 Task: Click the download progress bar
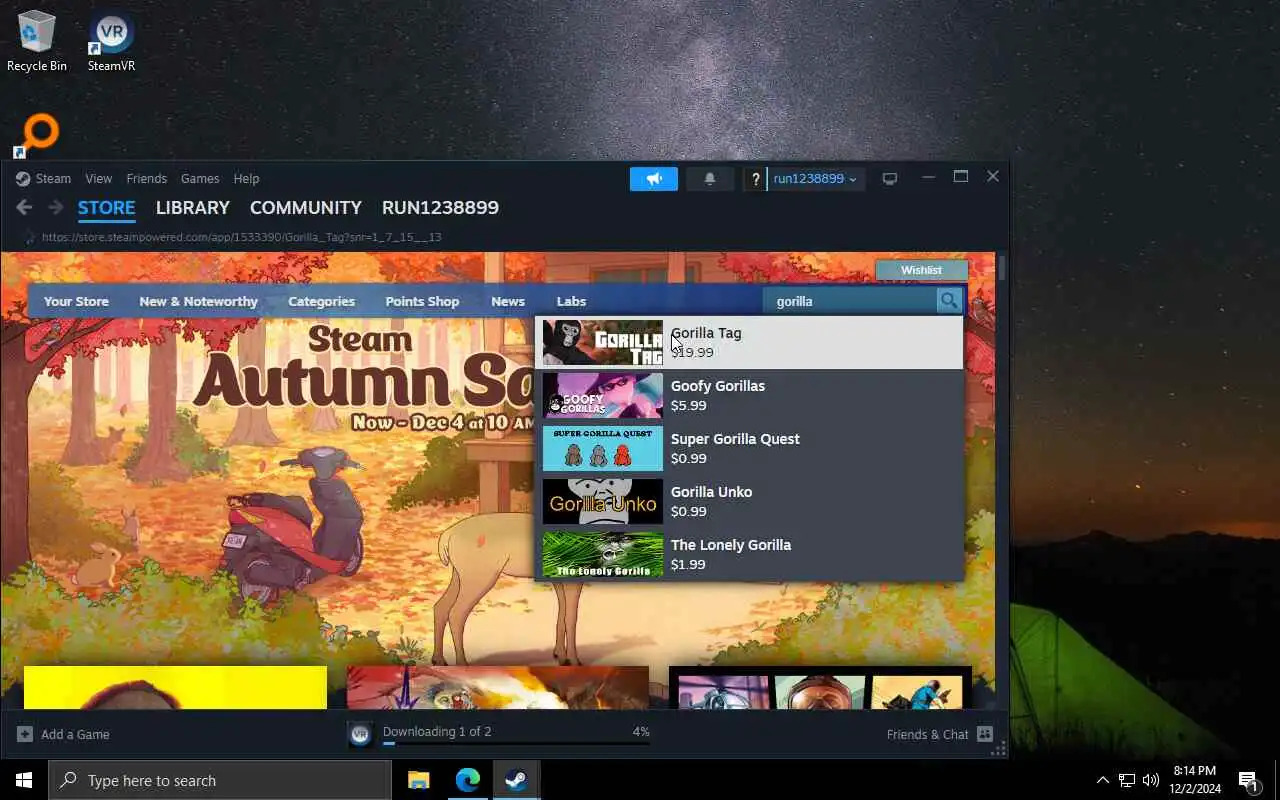pyautogui.click(x=516, y=744)
